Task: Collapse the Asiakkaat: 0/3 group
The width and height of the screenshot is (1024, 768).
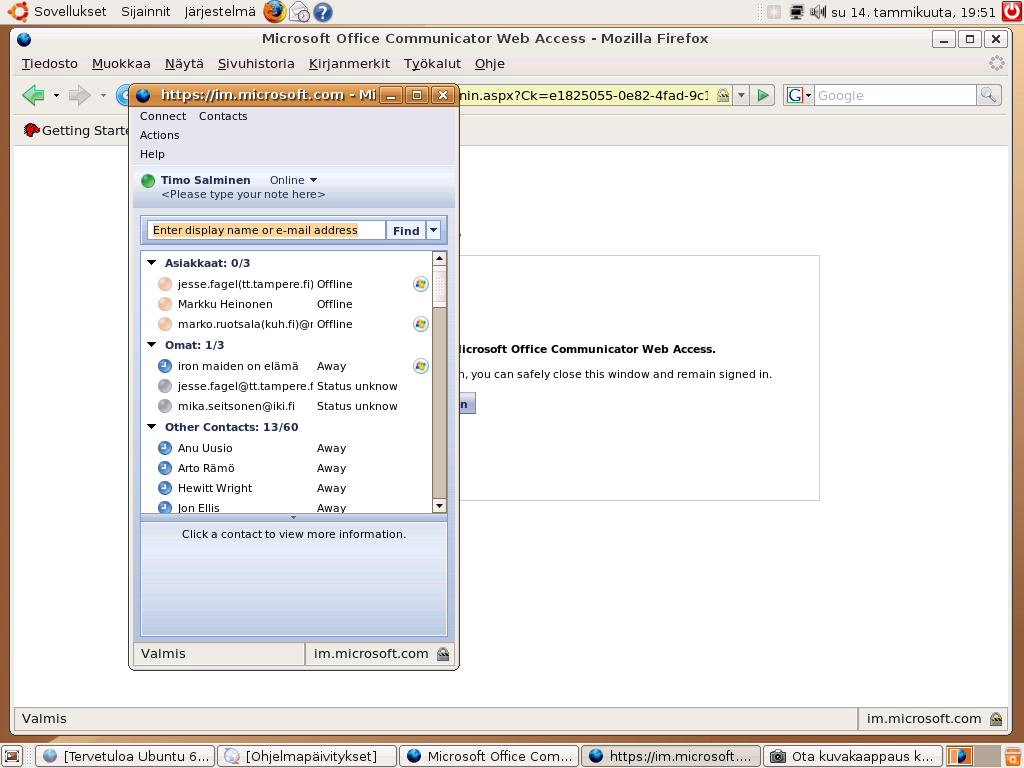Action: tap(152, 263)
